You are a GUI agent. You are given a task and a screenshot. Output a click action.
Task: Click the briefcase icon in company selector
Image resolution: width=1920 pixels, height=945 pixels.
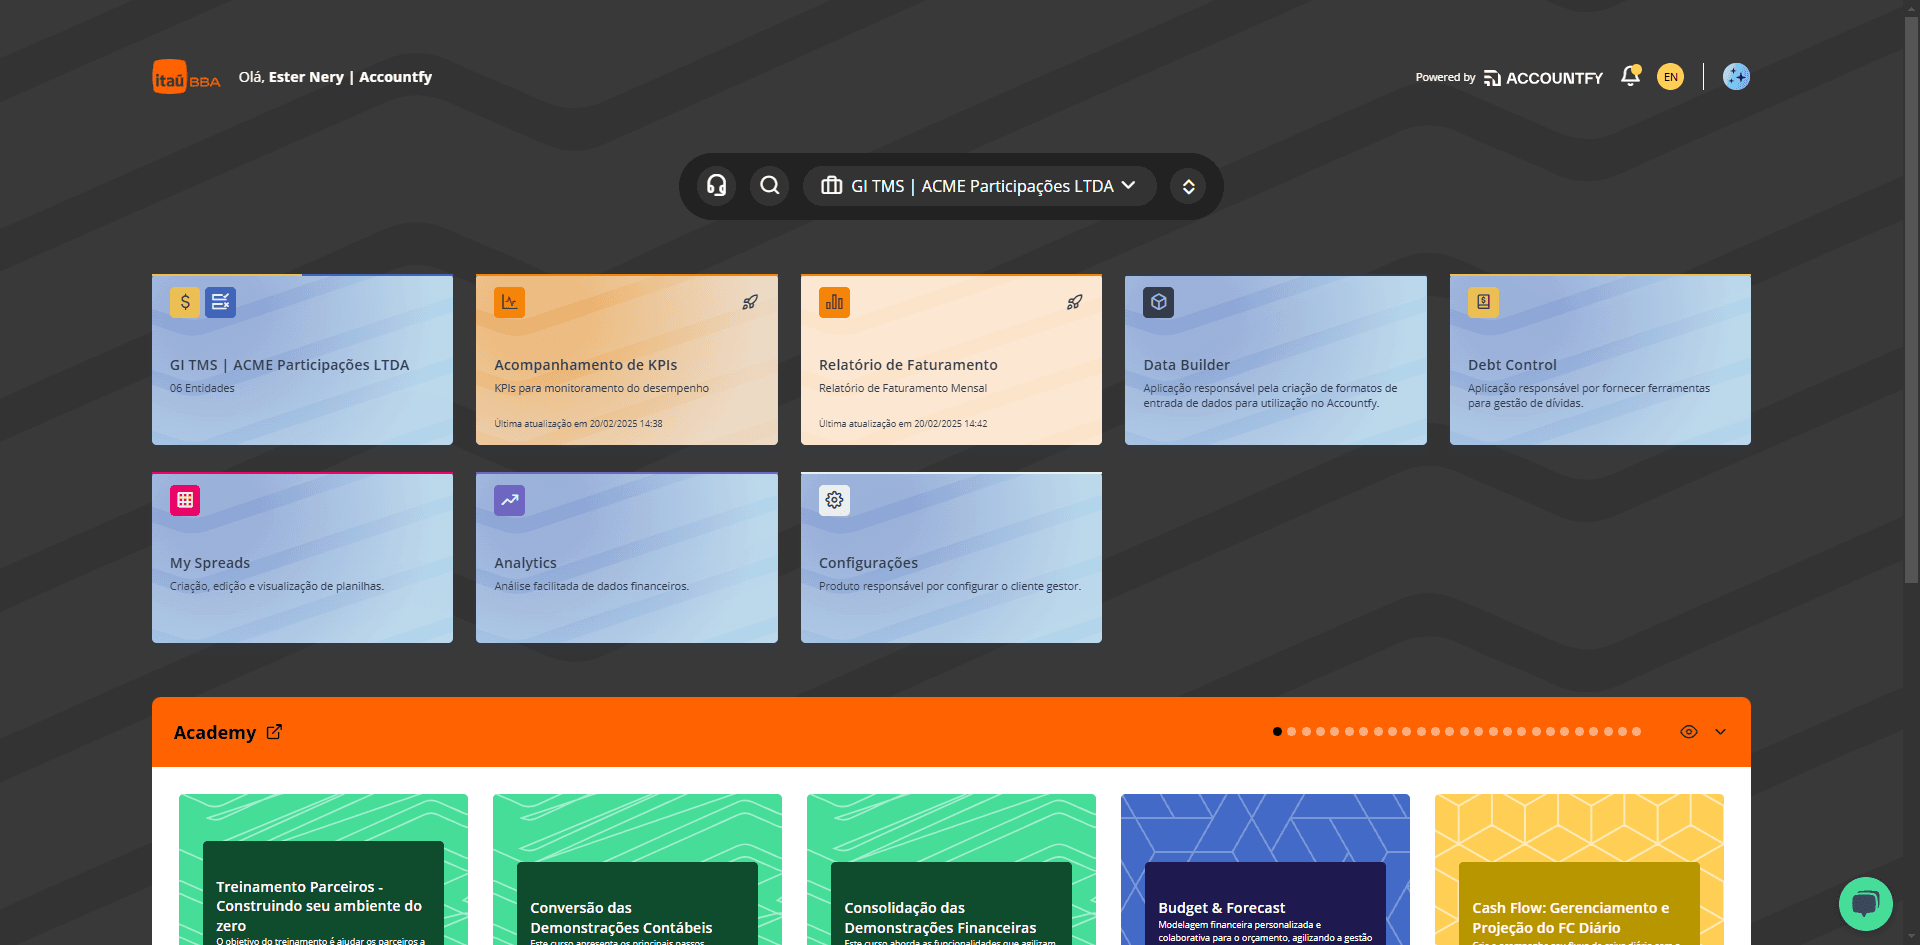pos(831,186)
